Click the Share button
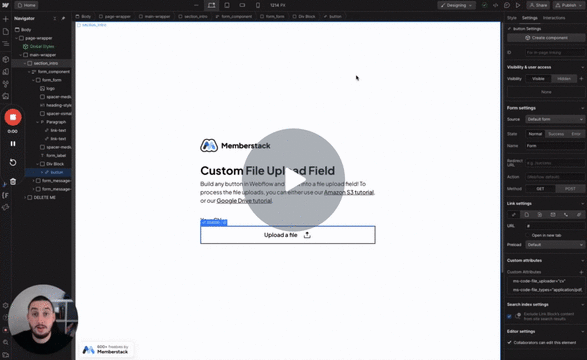The image size is (587, 360). pos(538,5)
